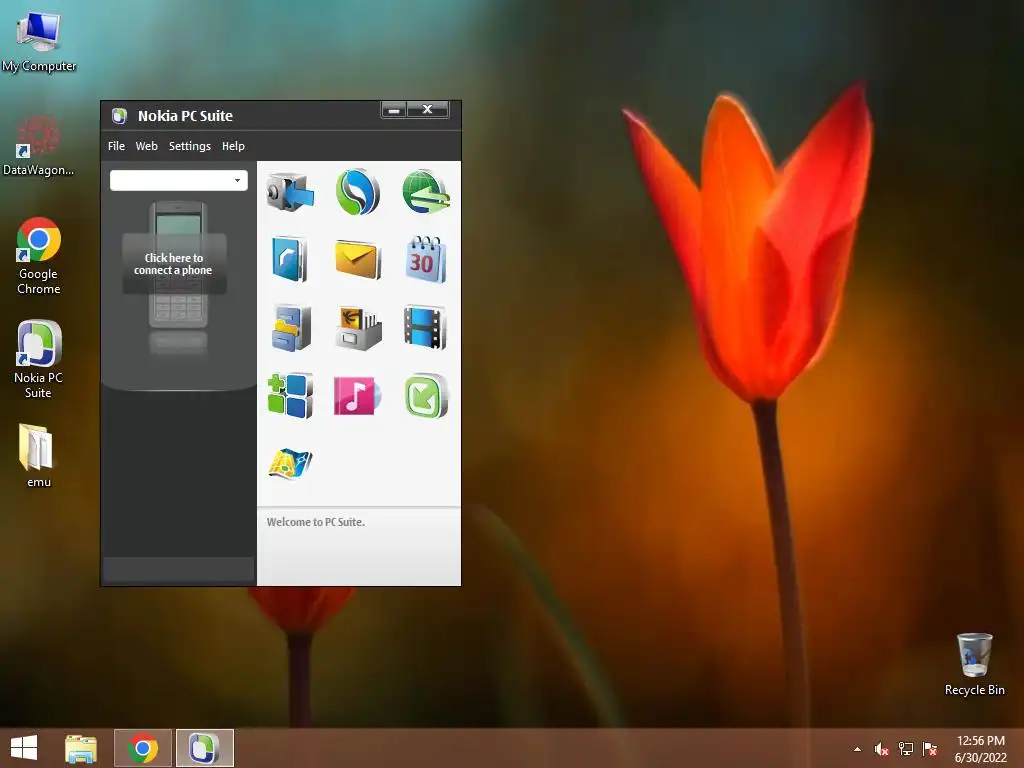Select the DataWagon desktop shortcut
Screen dimensions: 1024x768
(38, 145)
